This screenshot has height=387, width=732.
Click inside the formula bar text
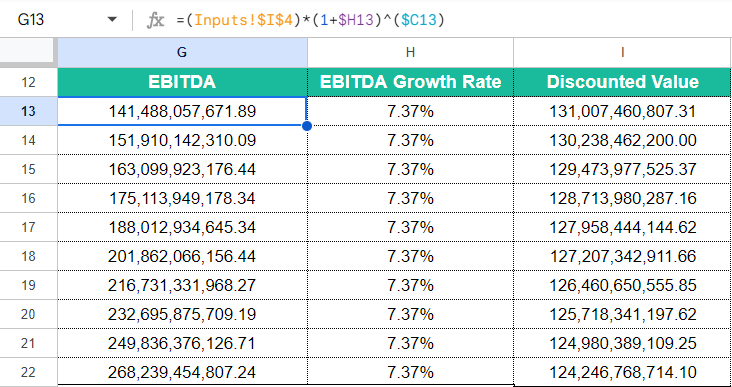pyautogui.click(x=310, y=20)
